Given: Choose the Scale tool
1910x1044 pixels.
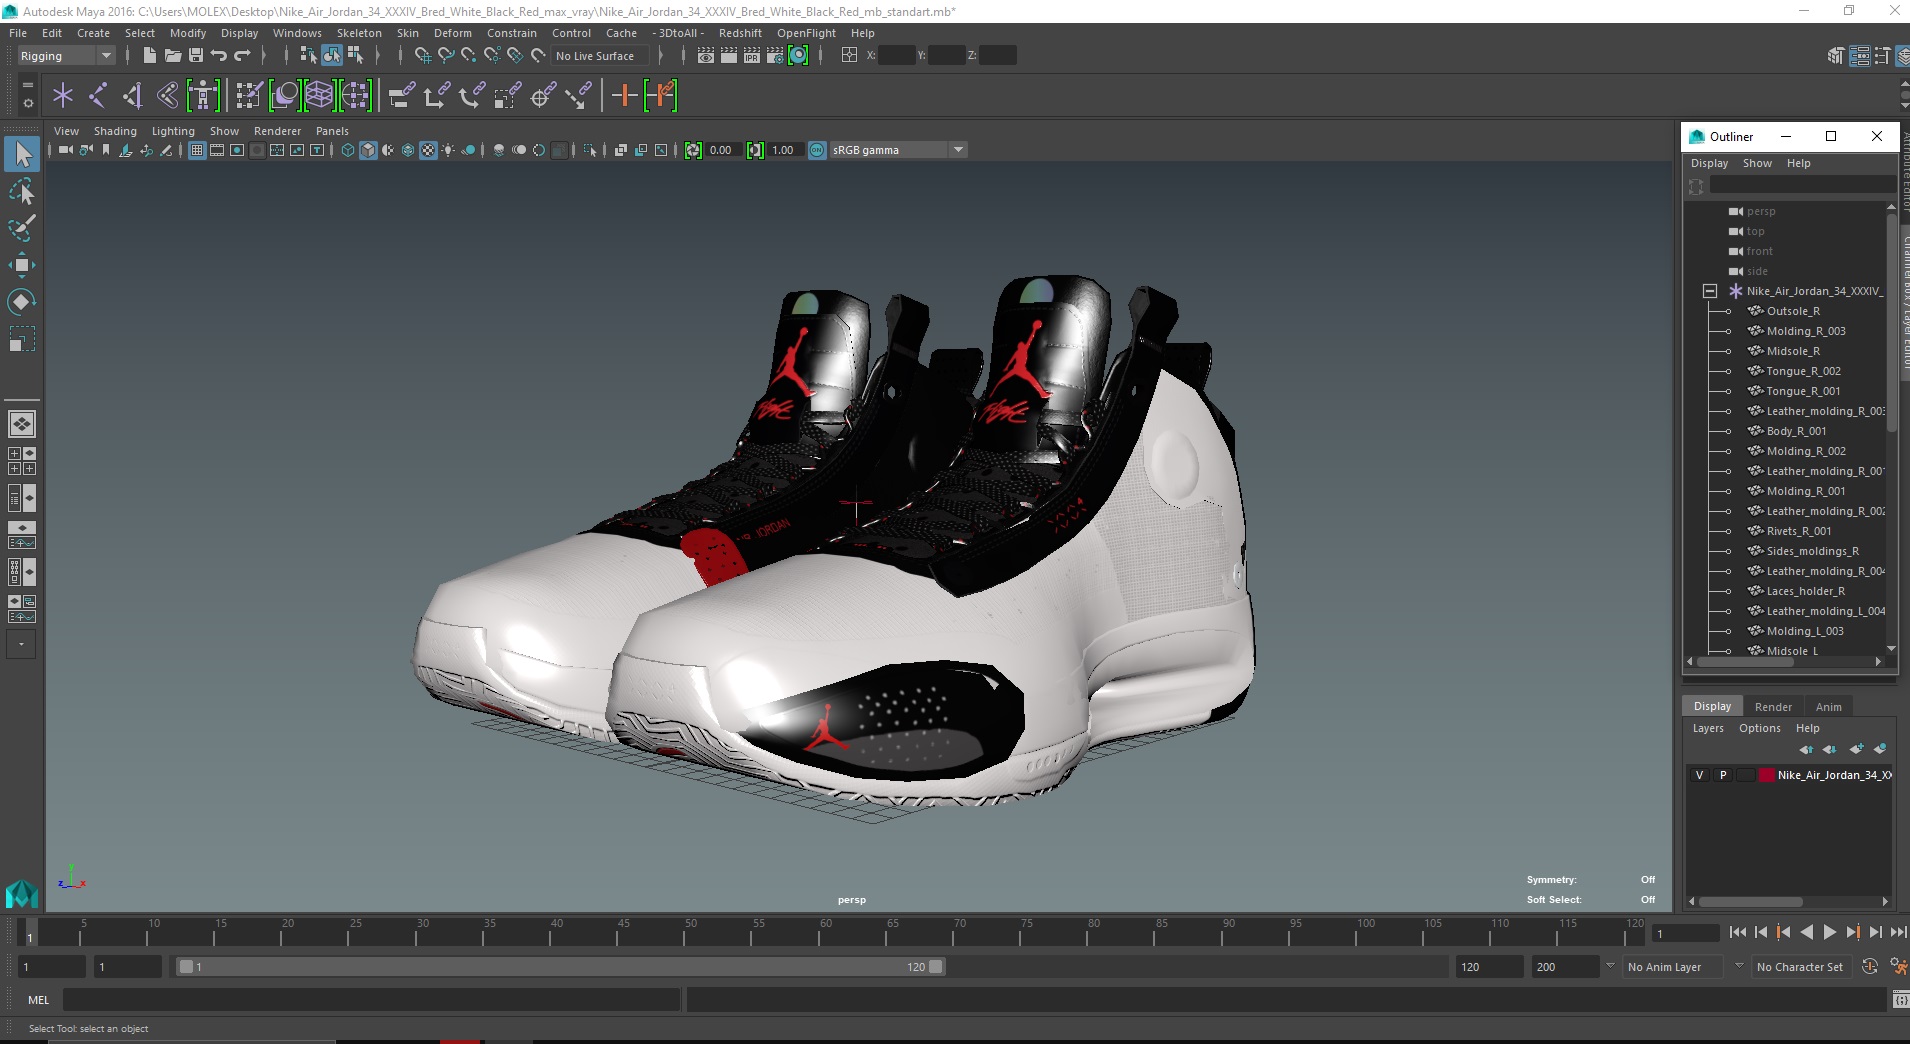Looking at the screenshot, I should 22,339.
